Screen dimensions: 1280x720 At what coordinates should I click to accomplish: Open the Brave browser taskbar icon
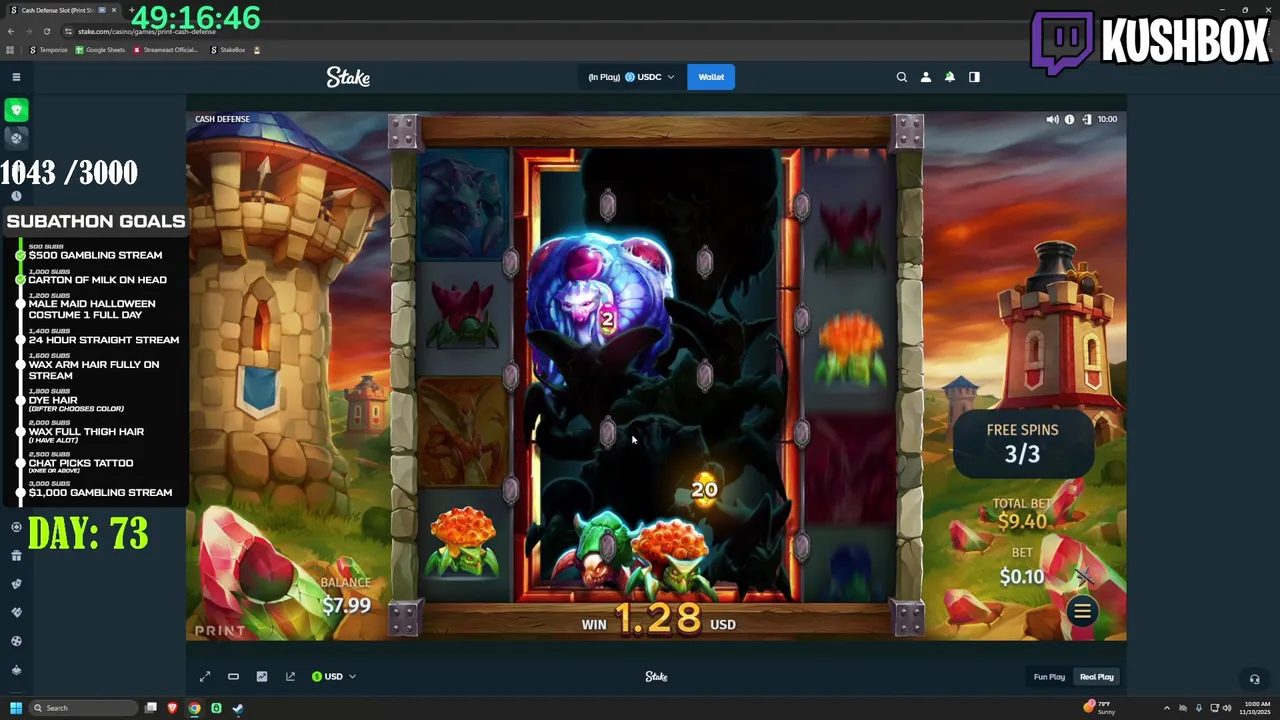click(x=173, y=708)
